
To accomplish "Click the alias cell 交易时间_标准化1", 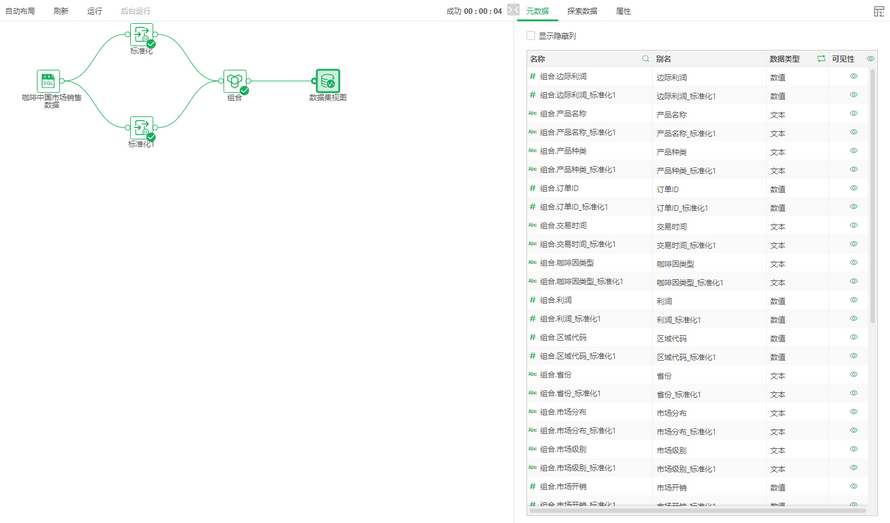I will [x=710, y=245].
